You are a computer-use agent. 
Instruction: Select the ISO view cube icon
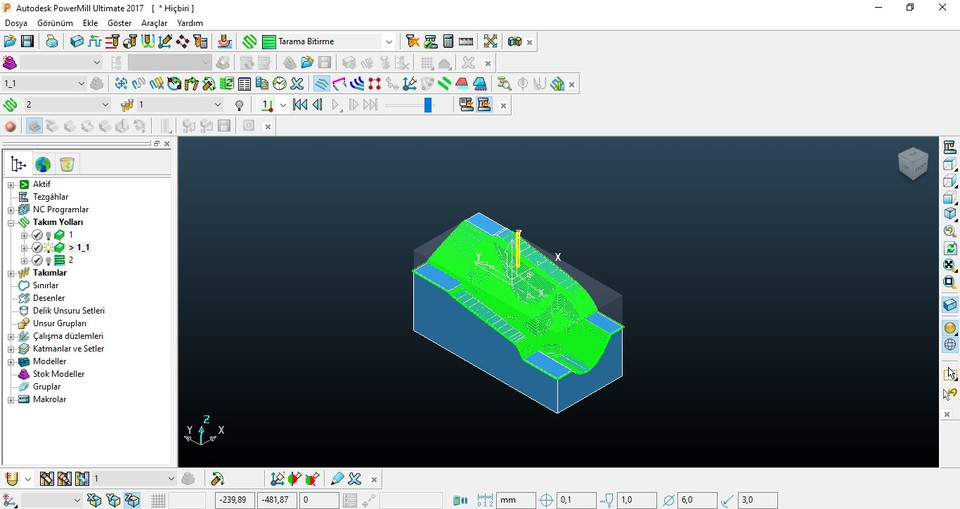coord(950,214)
